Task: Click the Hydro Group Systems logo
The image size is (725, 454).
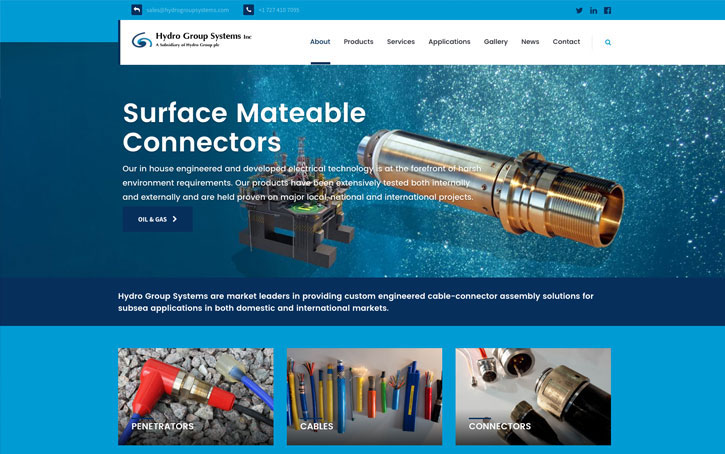Action: pyautogui.click(x=191, y=40)
